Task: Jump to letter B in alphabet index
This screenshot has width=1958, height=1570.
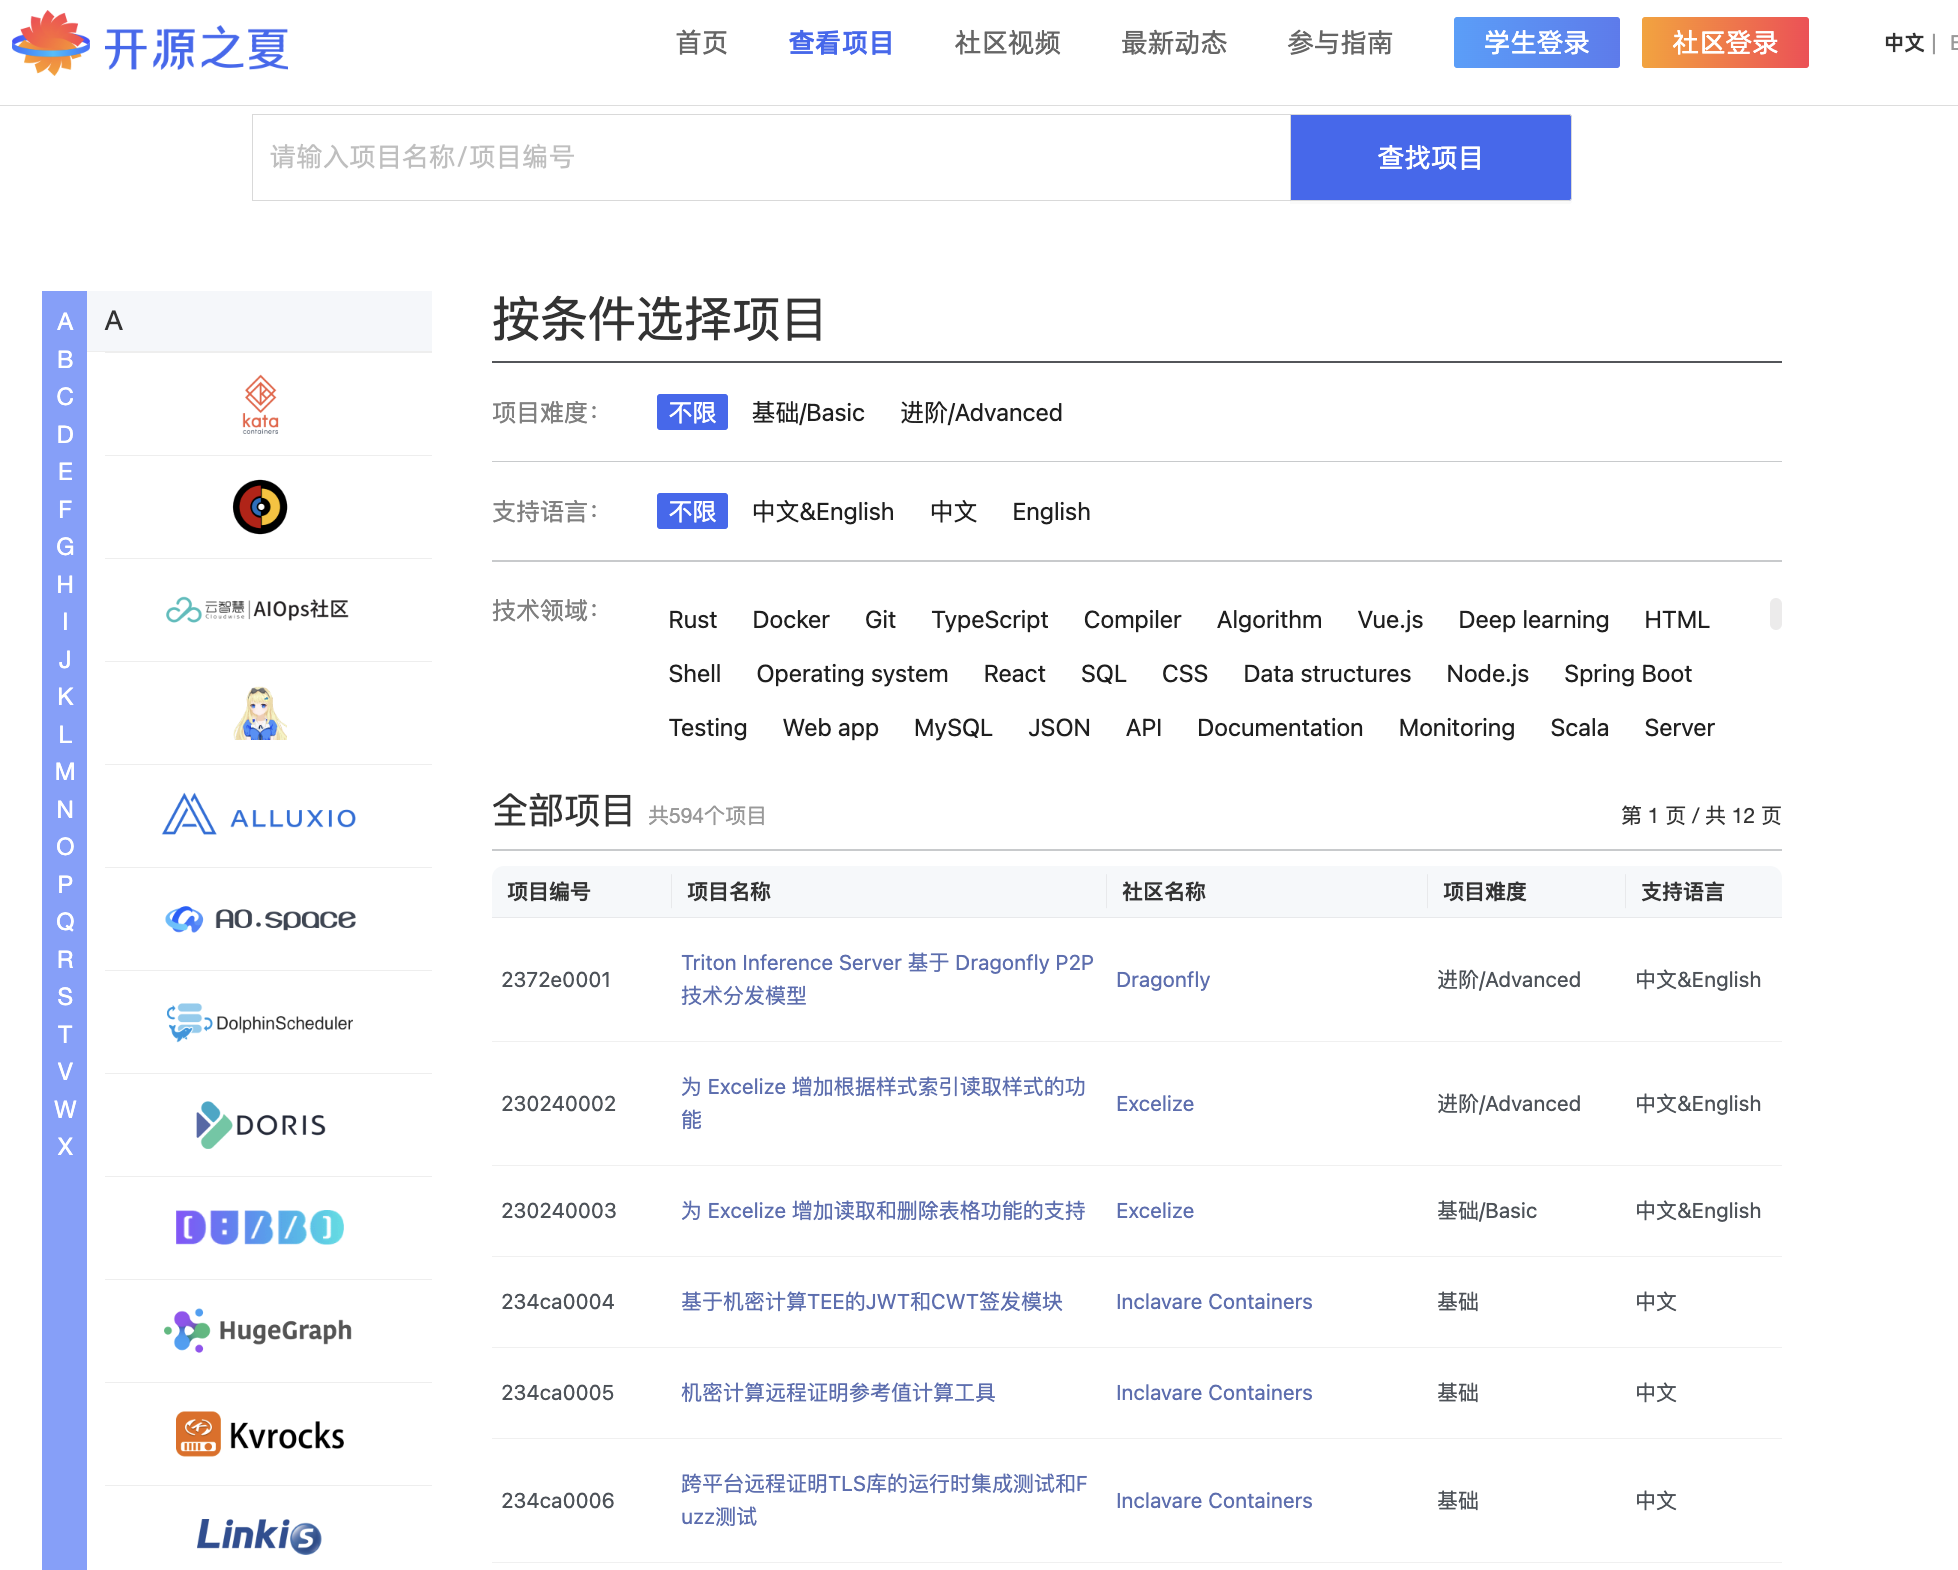Action: tap(65, 359)
